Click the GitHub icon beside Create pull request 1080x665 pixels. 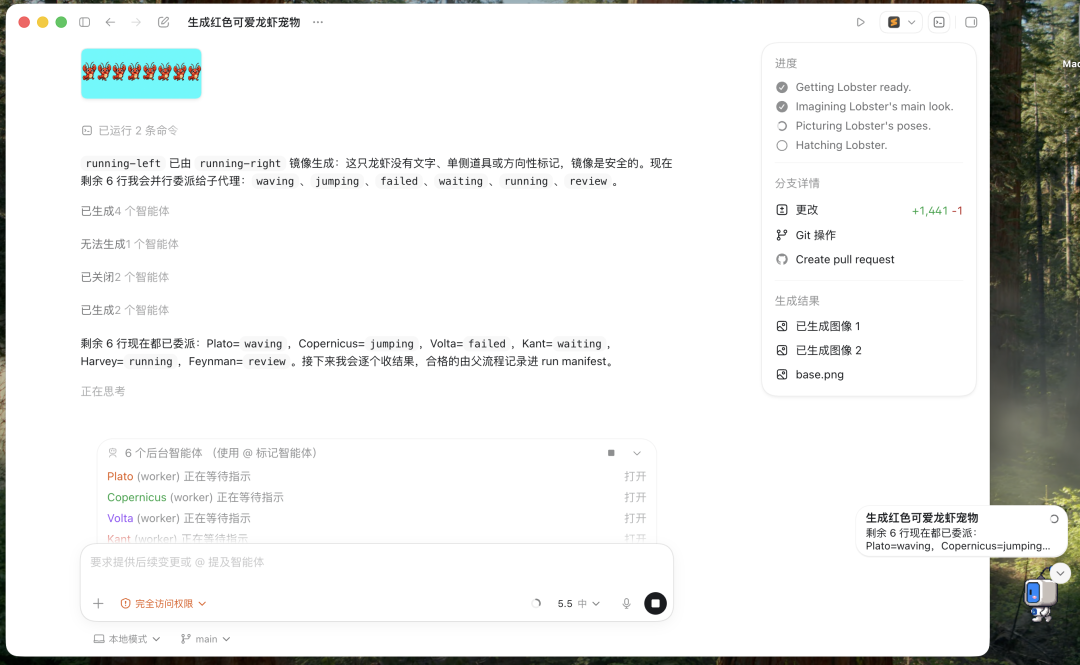tap(782, 259)
